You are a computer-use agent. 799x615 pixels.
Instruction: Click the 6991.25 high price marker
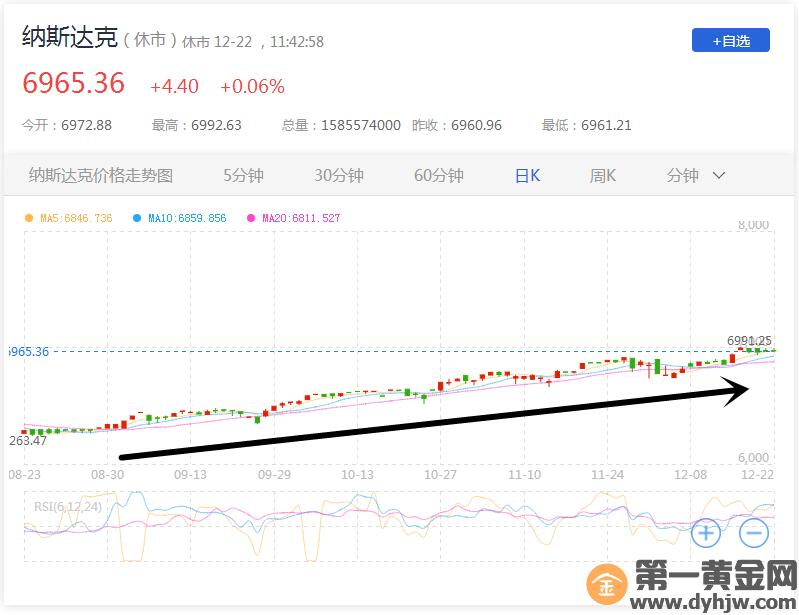[x=748, y=340]
